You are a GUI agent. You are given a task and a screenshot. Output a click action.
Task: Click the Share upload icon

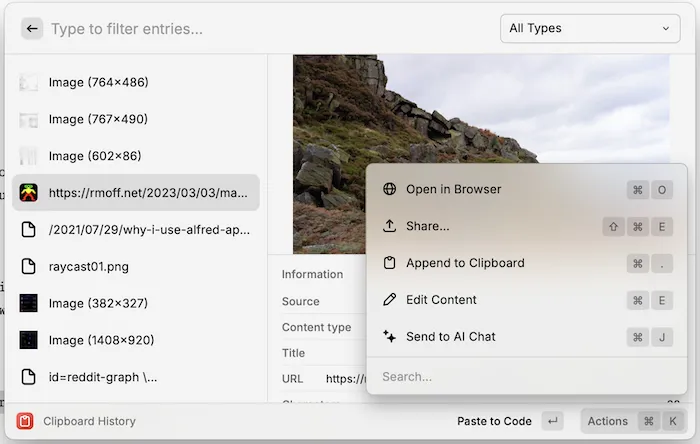pyautogui.click(x=390, y=226)
